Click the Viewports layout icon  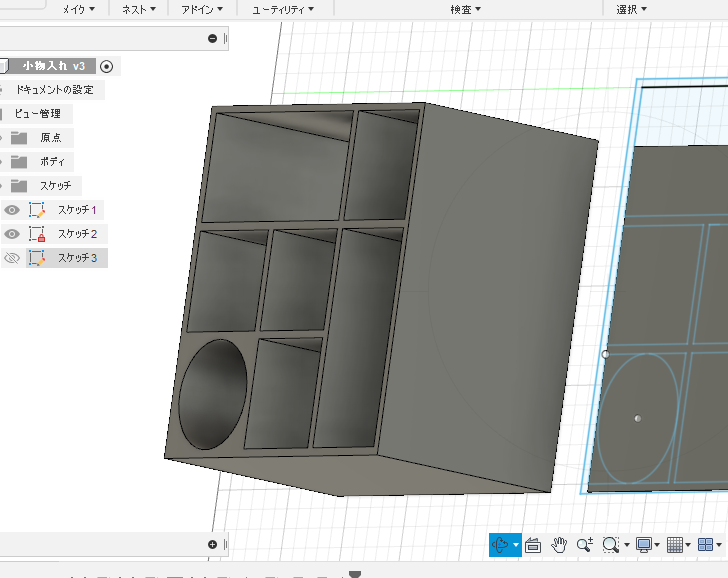click(x=706, y=545)
